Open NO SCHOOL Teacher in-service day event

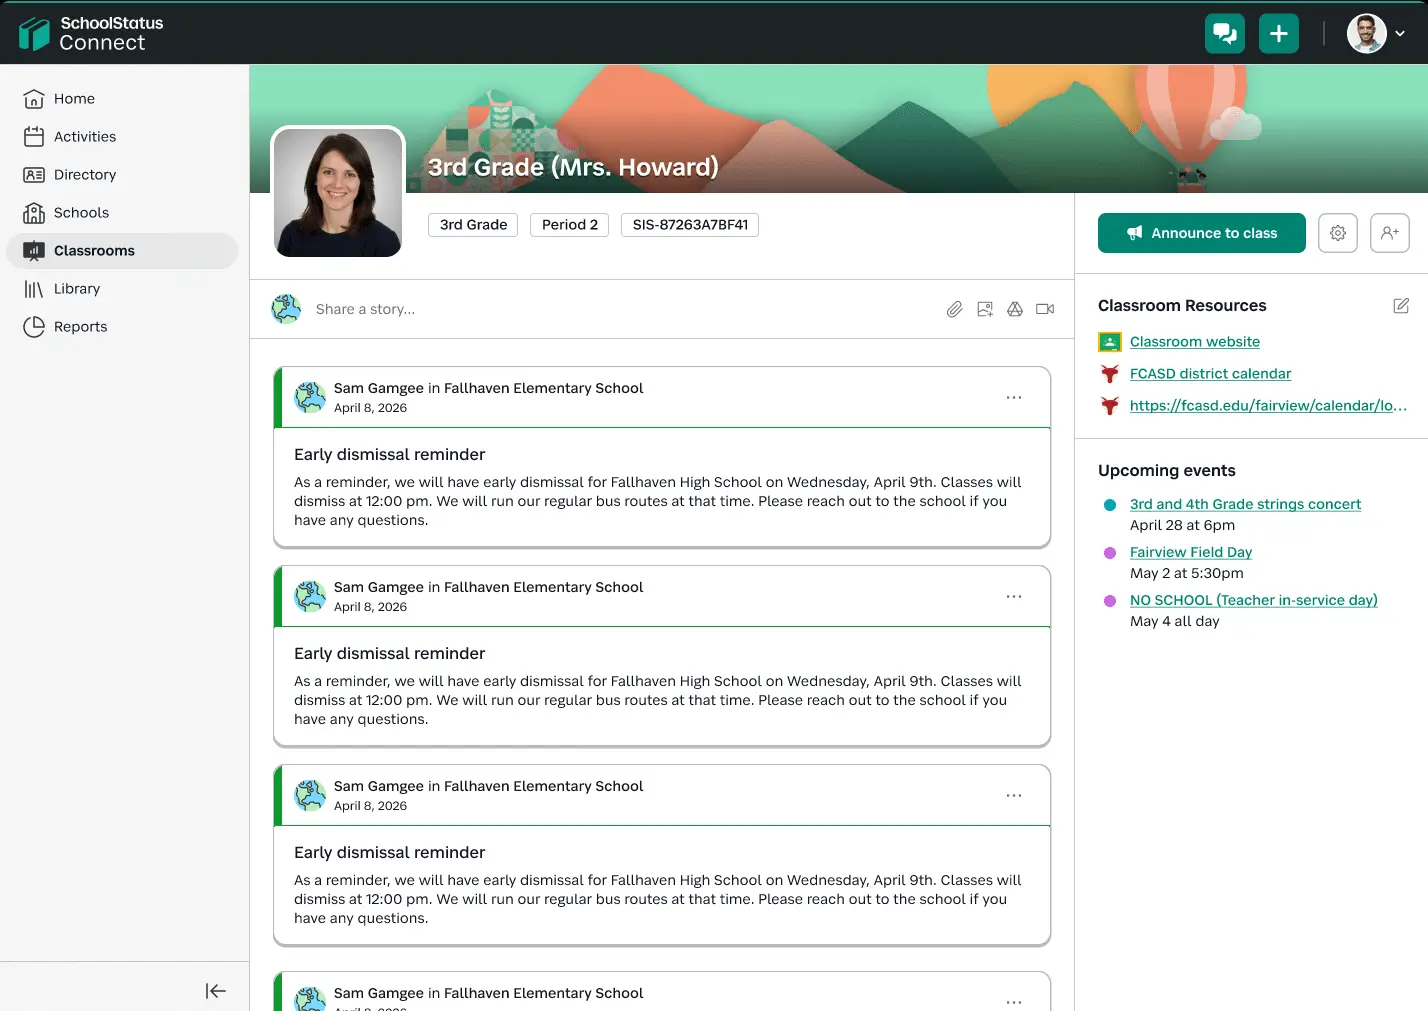pyautogui.click(x=1254, y=601)
